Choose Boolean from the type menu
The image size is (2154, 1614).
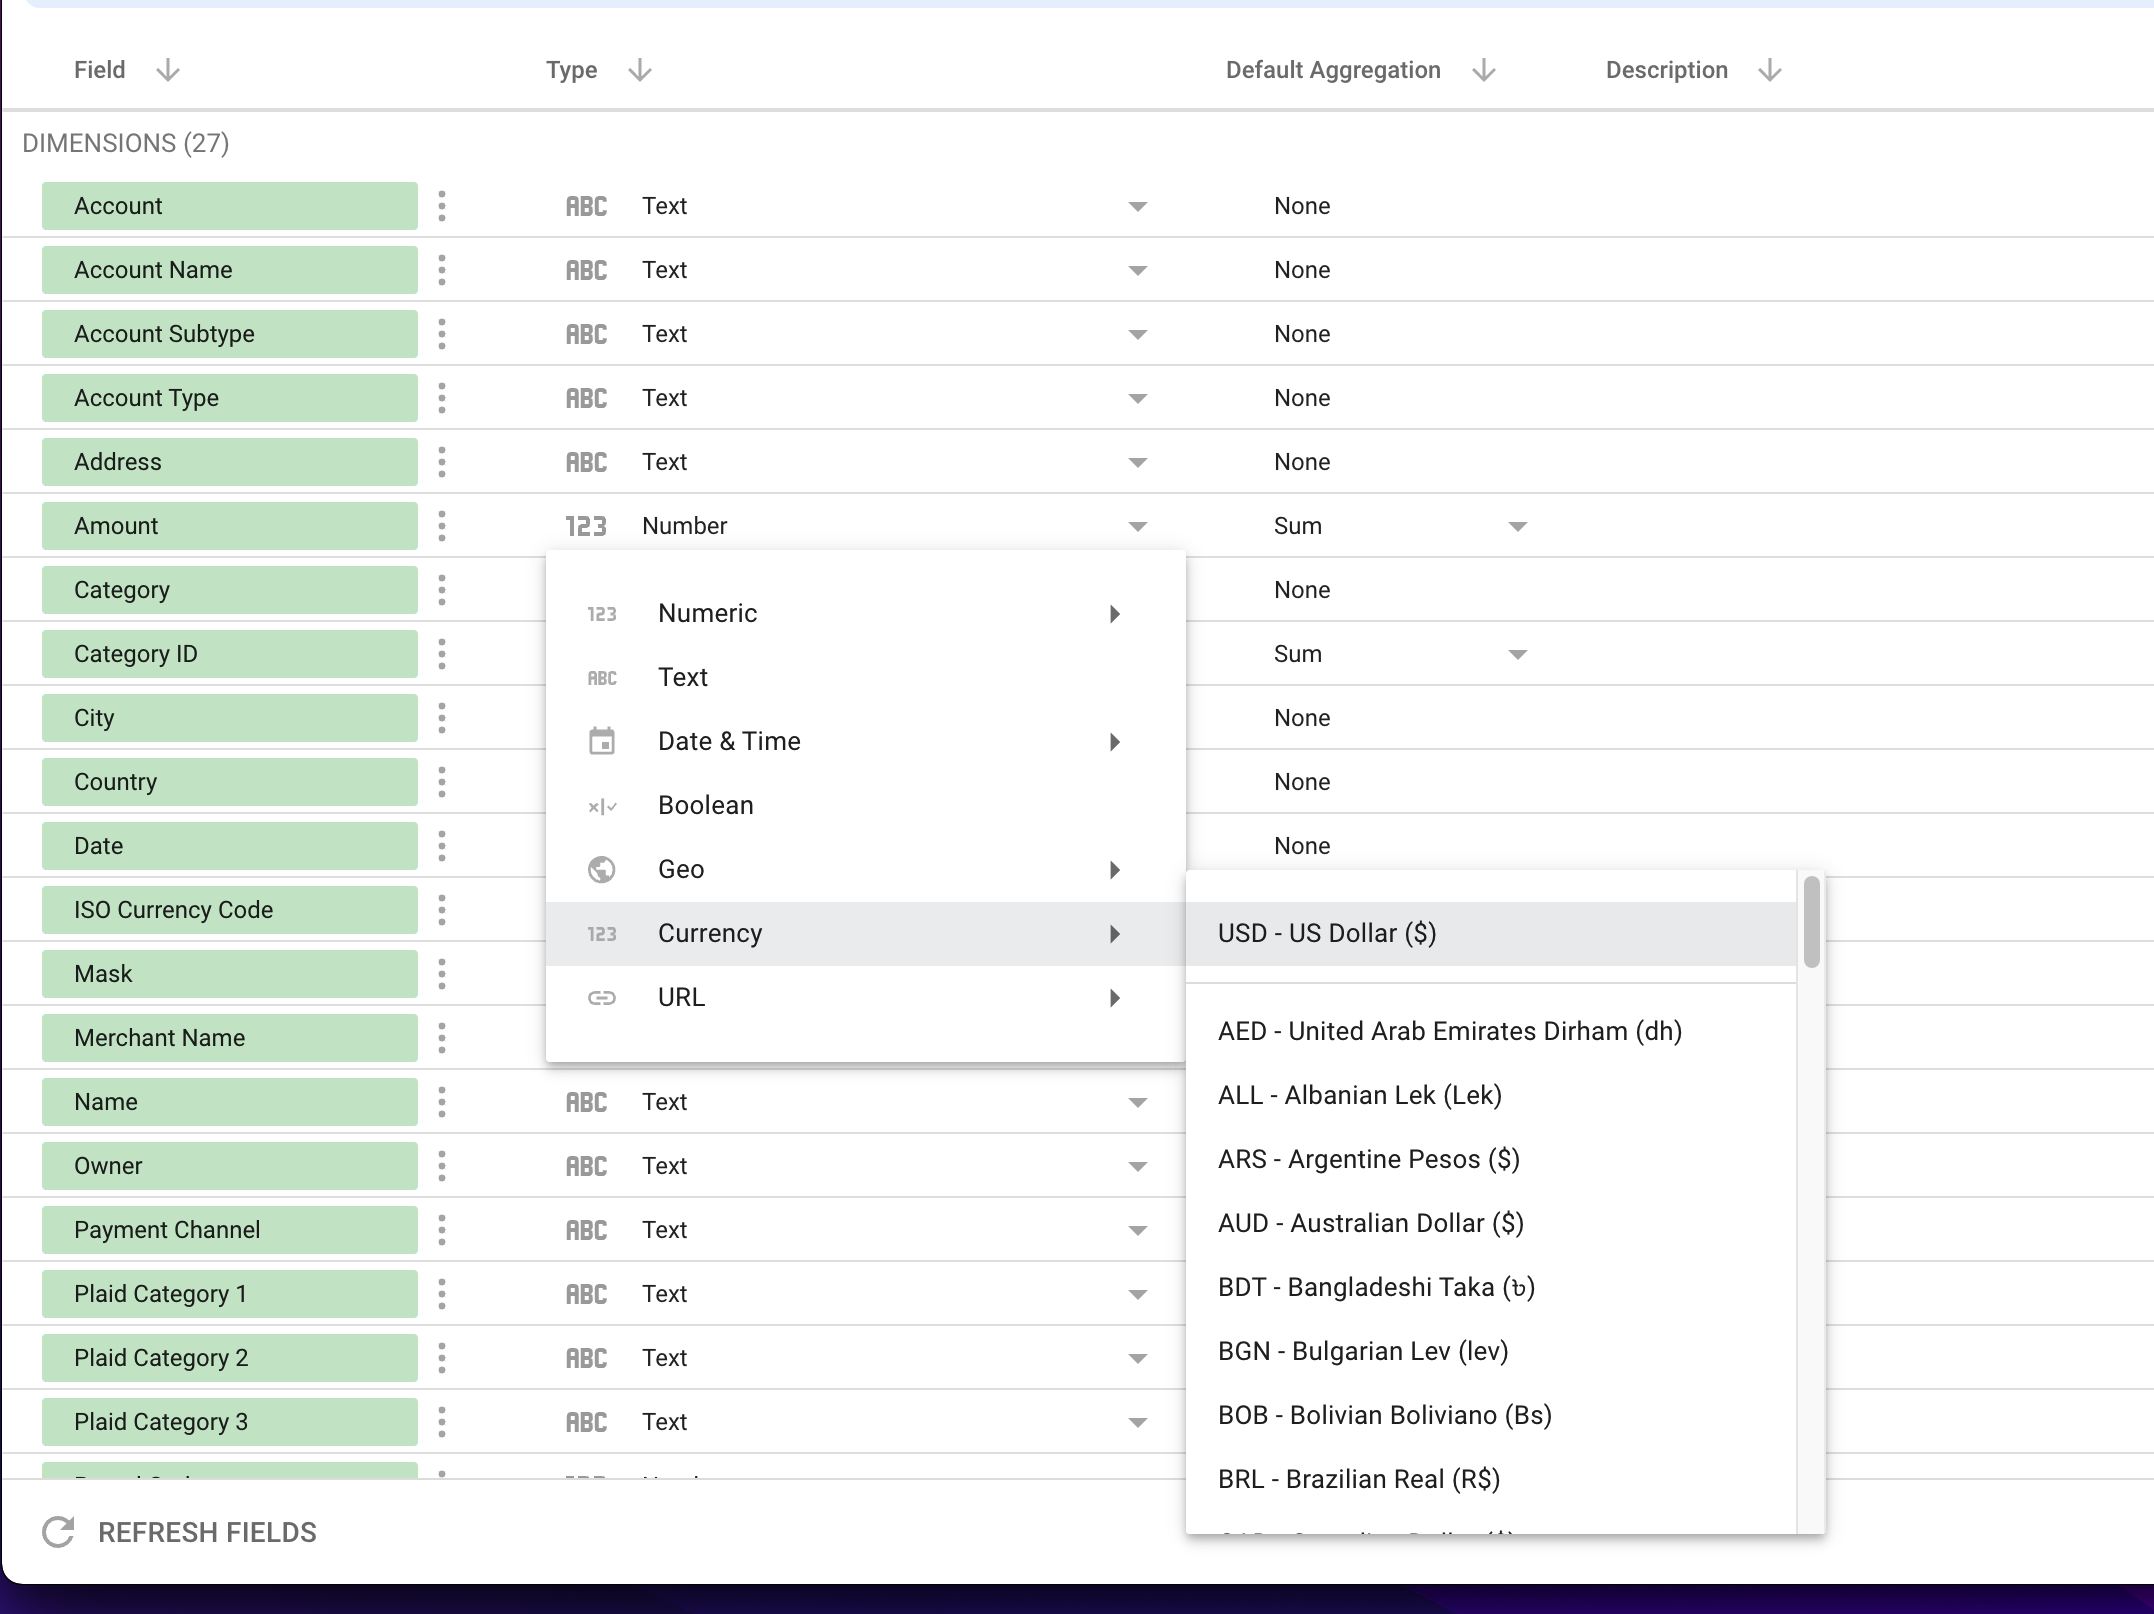click(706, 805)
